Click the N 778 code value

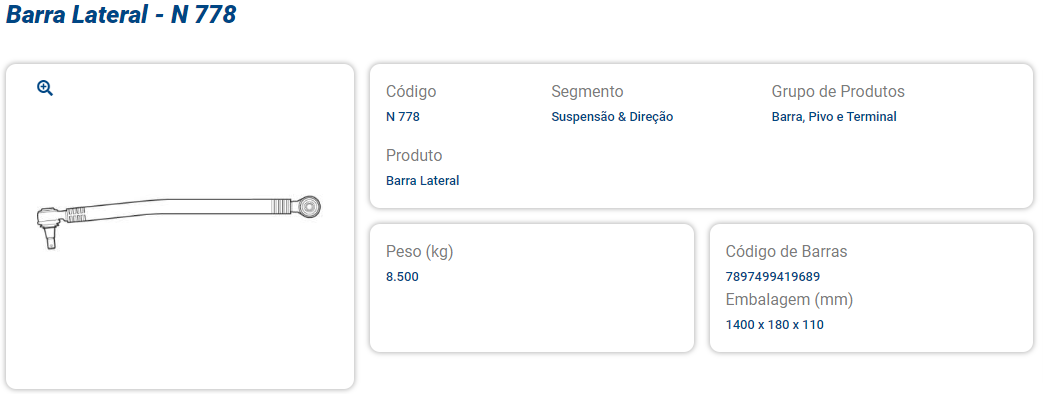coord(403,117)
